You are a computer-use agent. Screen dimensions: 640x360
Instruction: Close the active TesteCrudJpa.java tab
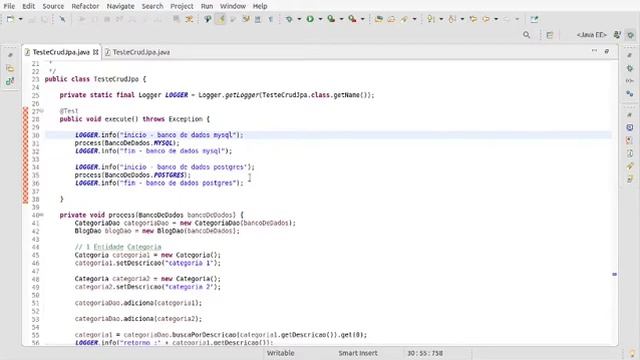[x=96, y=52]
